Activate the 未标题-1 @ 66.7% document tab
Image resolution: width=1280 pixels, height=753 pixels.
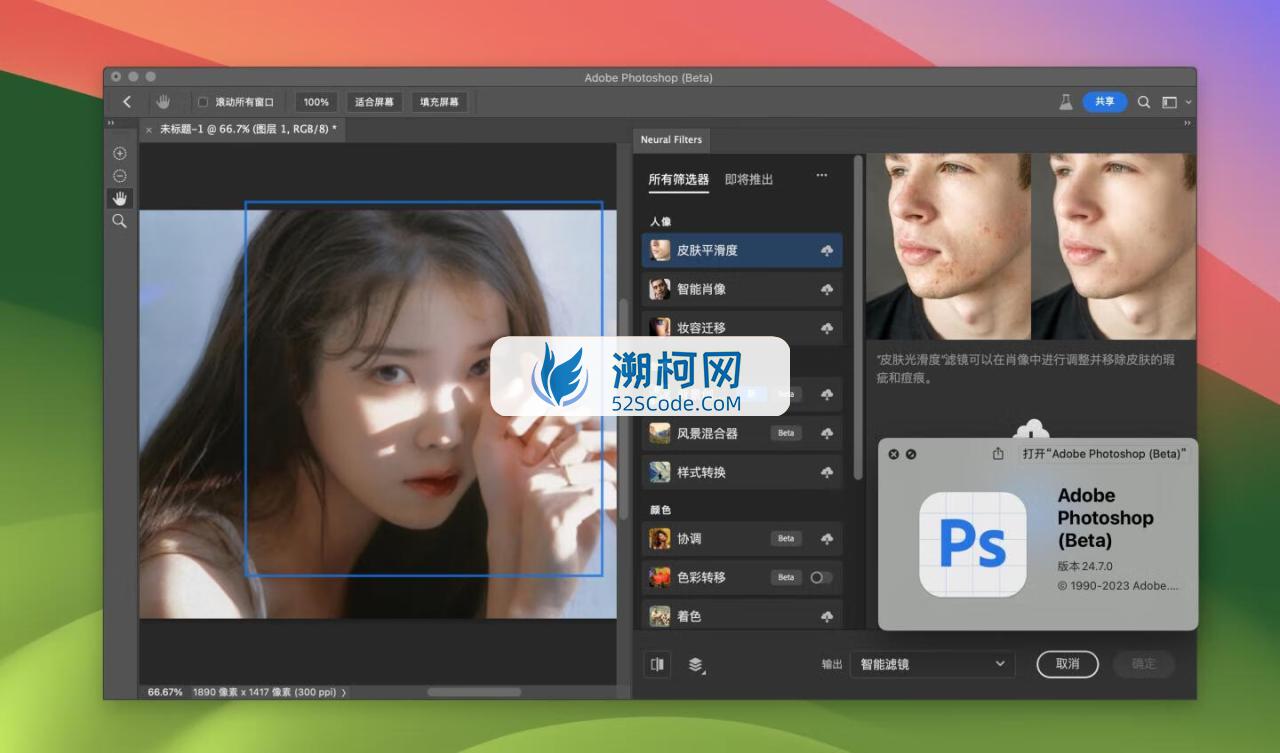tap(248, 129)
